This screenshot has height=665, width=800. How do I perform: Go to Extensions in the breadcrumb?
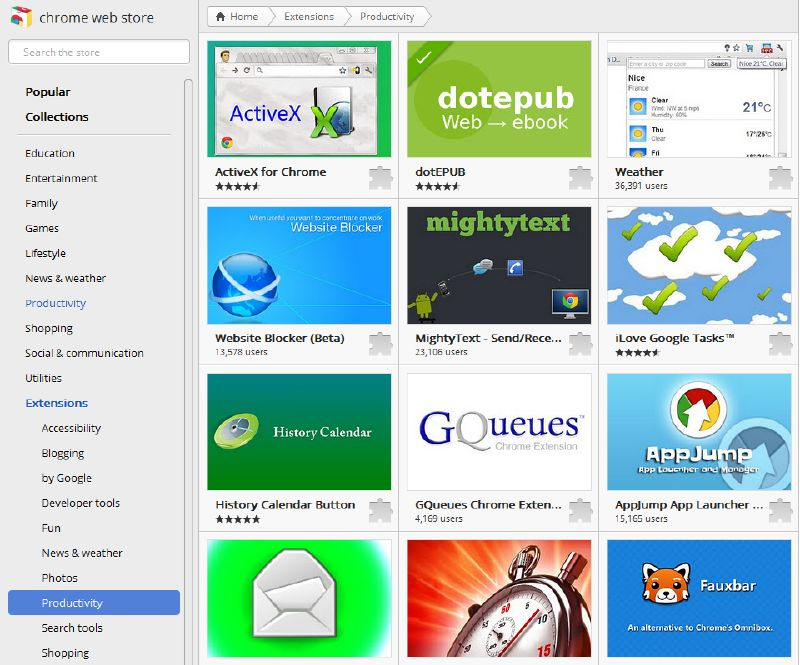point(309,16)
